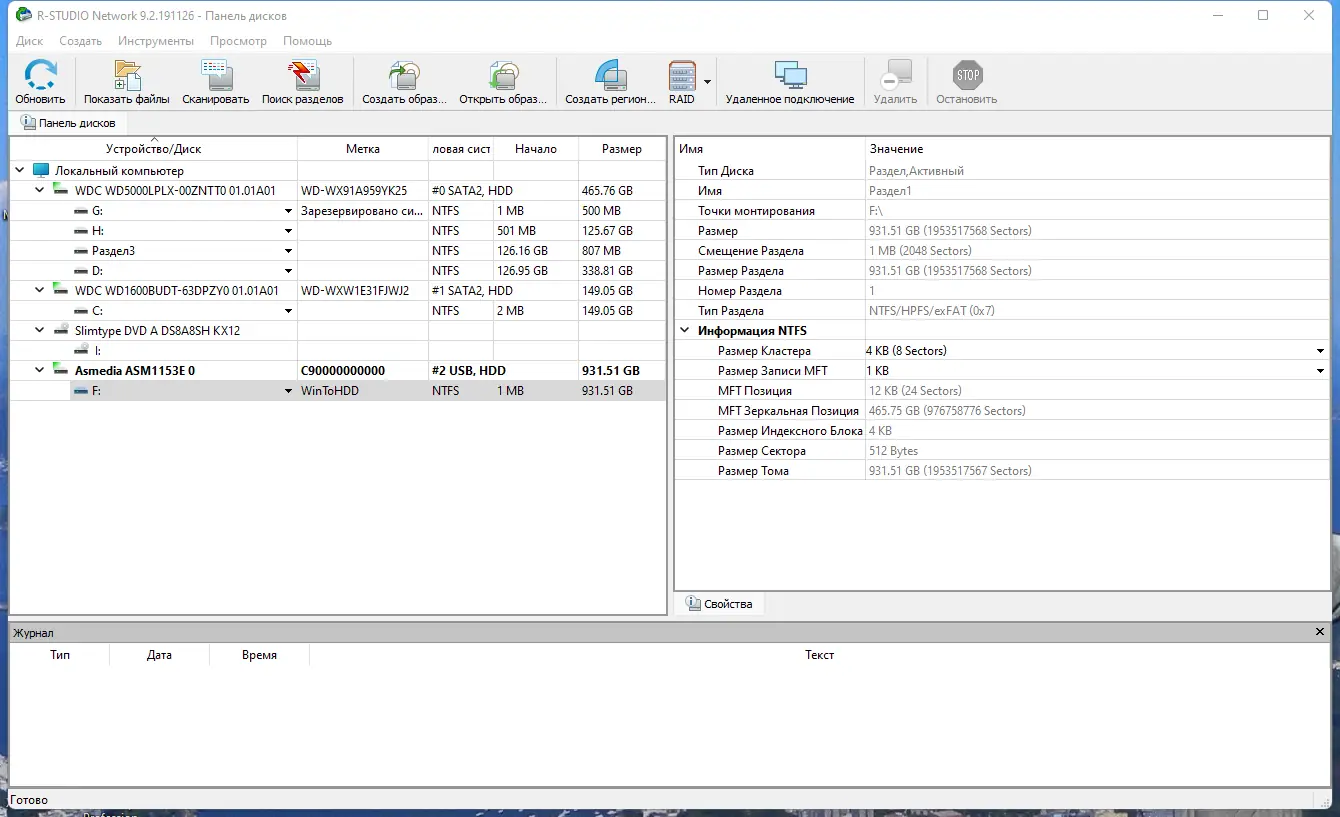The image size is (1340, 817).
Task: Open Удаленное подключение remote connection
Action: tap(790, 77)
